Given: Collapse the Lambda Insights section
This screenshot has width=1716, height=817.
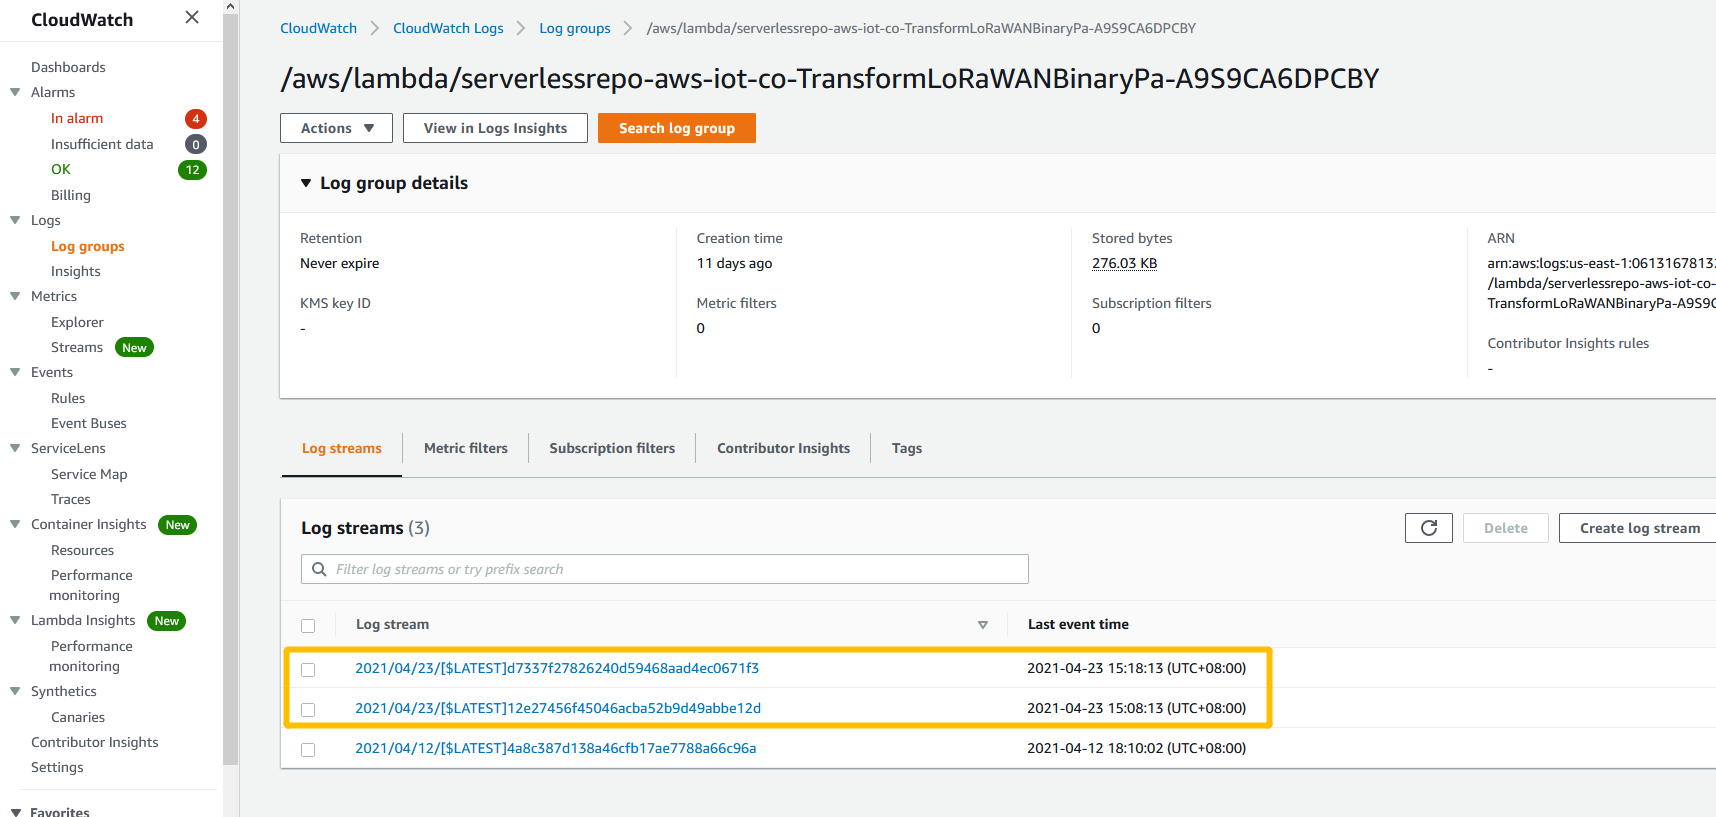Looking at the screenshot, I should (x=15, y=620).
